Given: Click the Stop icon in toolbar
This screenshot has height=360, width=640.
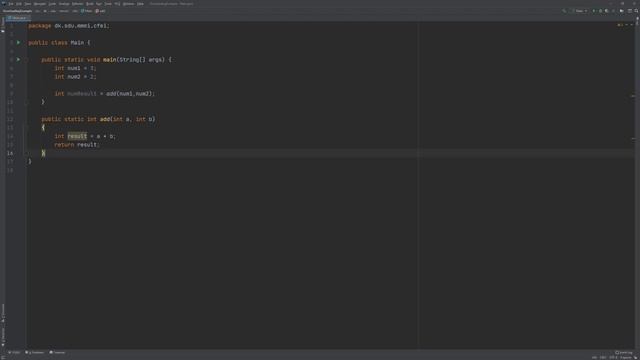Looking at the screenshot, I should [613, 11].
